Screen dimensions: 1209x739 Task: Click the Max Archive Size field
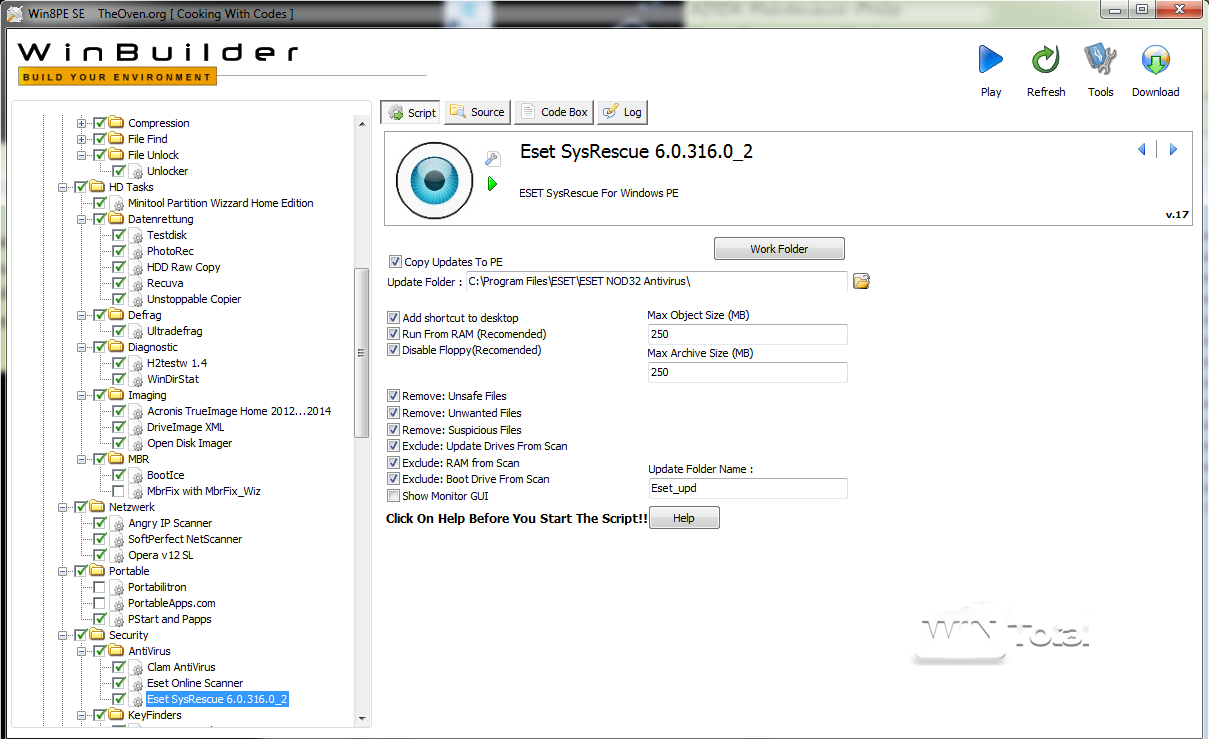[747, 372]
